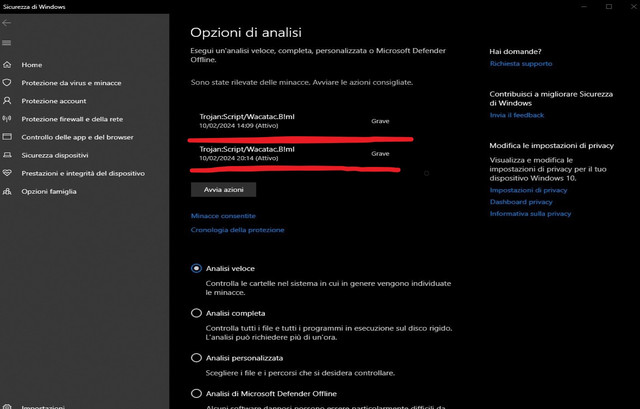The width and height of the screenshot is (640, 409).
Task: Click the Richiesta supporto link
Action: click(521, 64)
